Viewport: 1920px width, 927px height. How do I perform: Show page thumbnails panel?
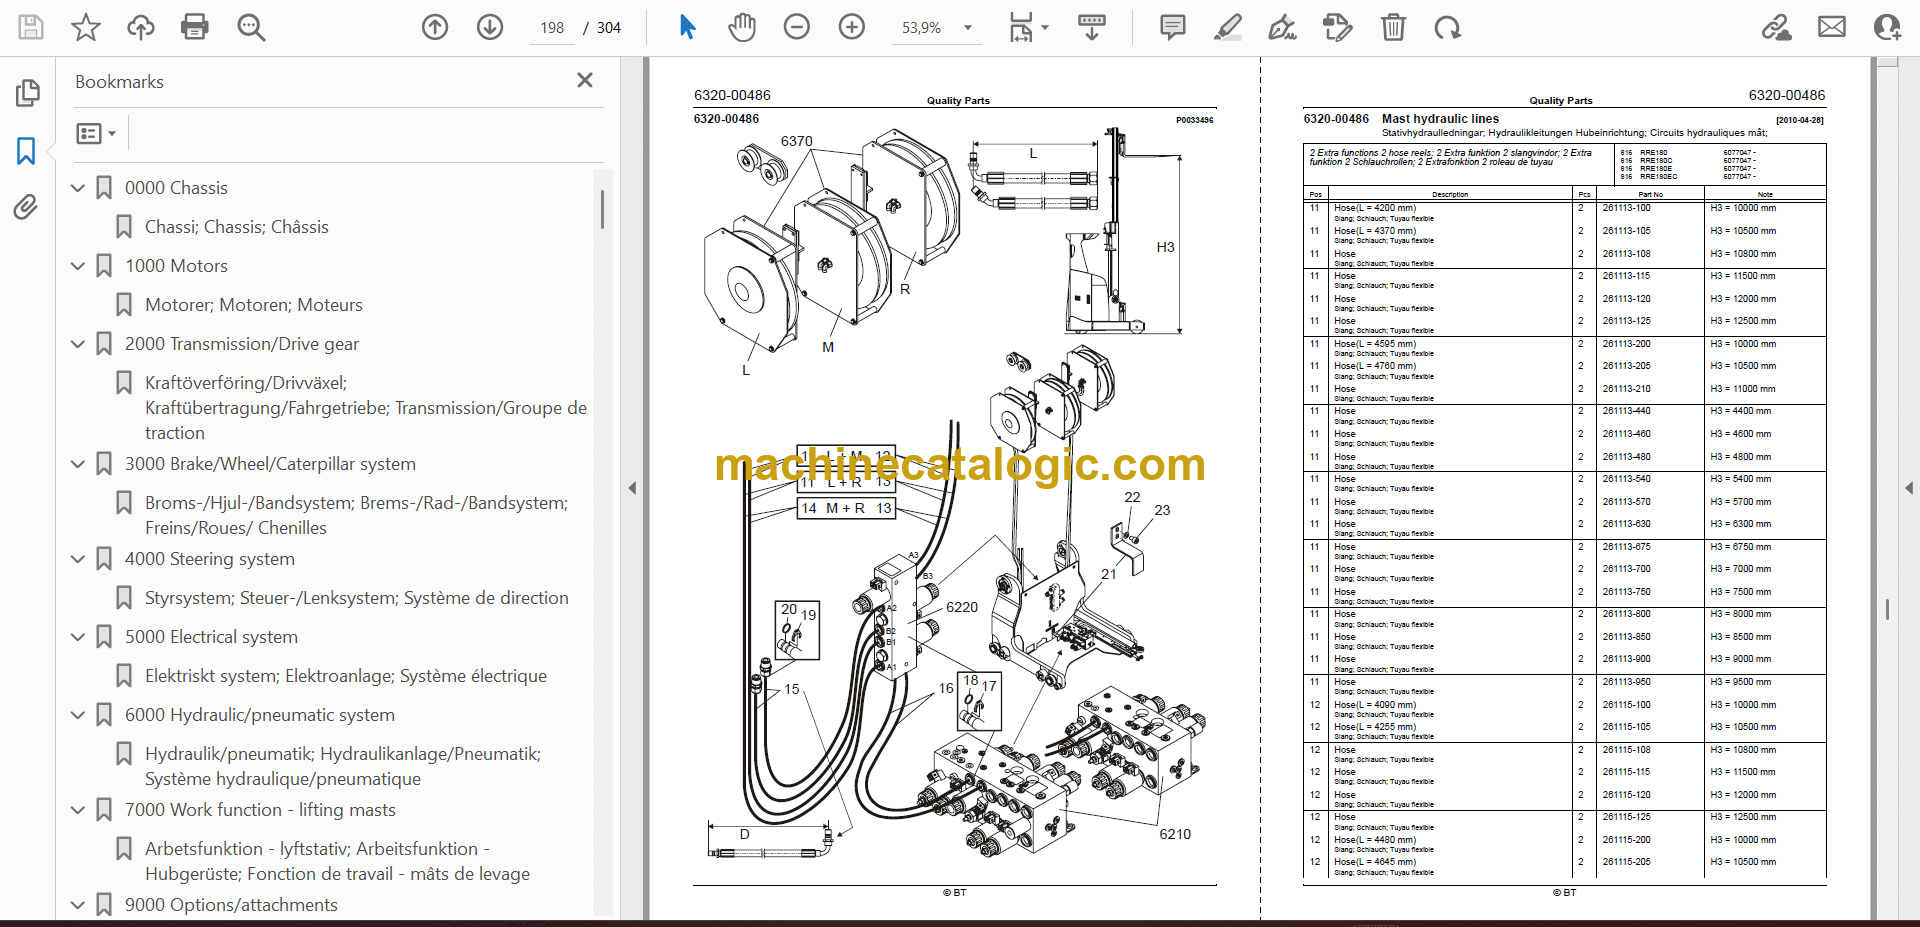click(x=27, y=93)
